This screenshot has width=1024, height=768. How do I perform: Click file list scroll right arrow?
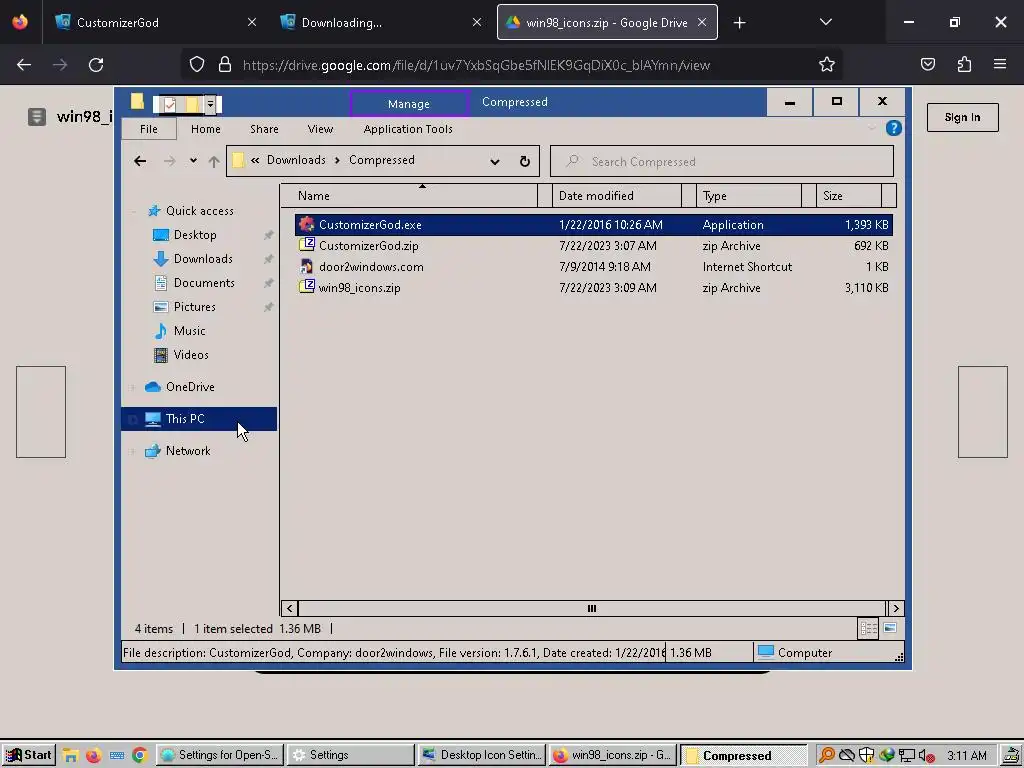pyautogui.click(x=896, y=609)
